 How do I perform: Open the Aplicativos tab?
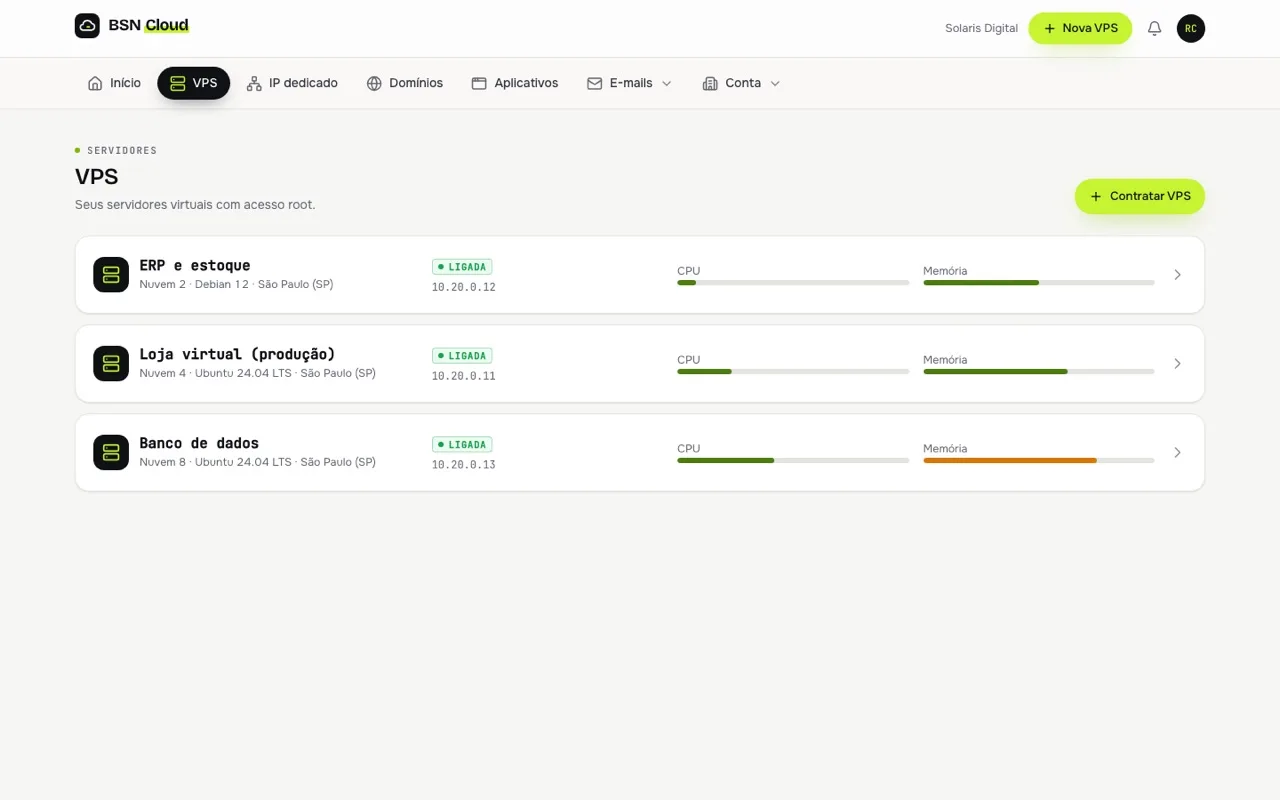pos(515,83)
